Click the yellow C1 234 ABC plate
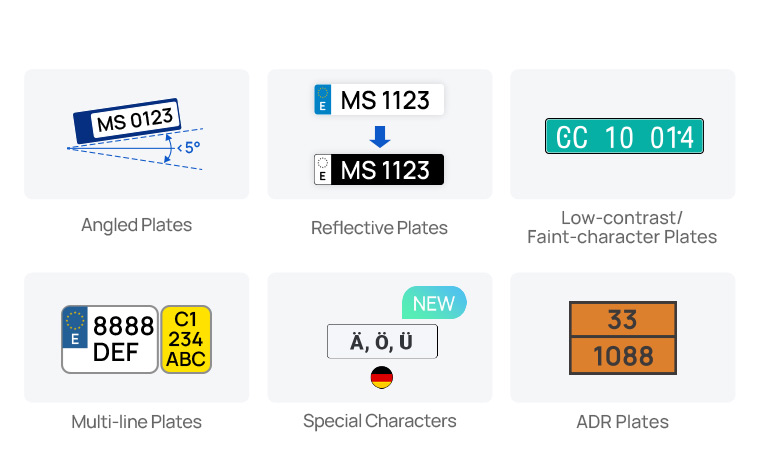760x459 pixels. click(x=186, y=339)
